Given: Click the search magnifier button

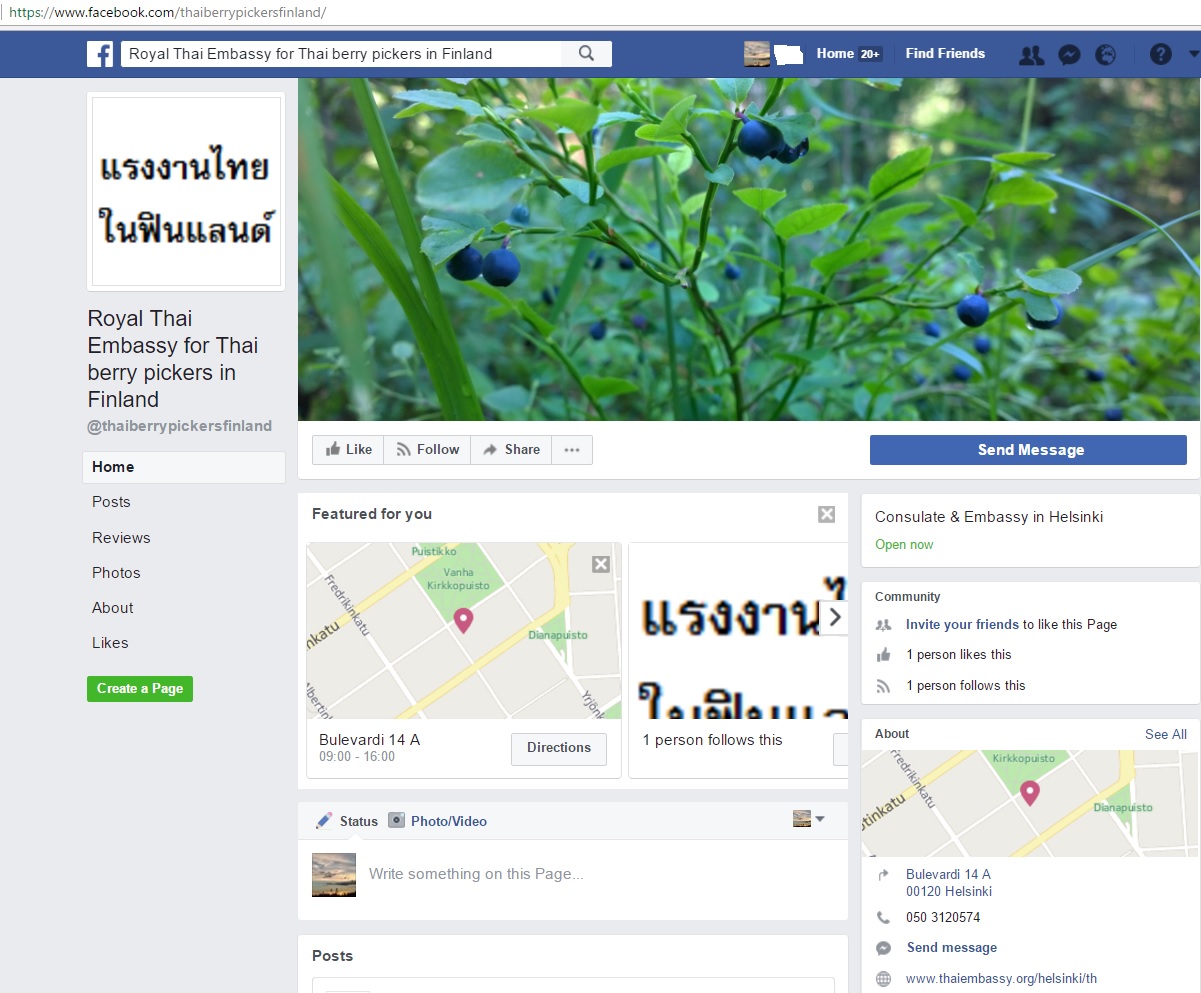Looking at the screenshot, I should pyautogui.click(x=587, y=54).
